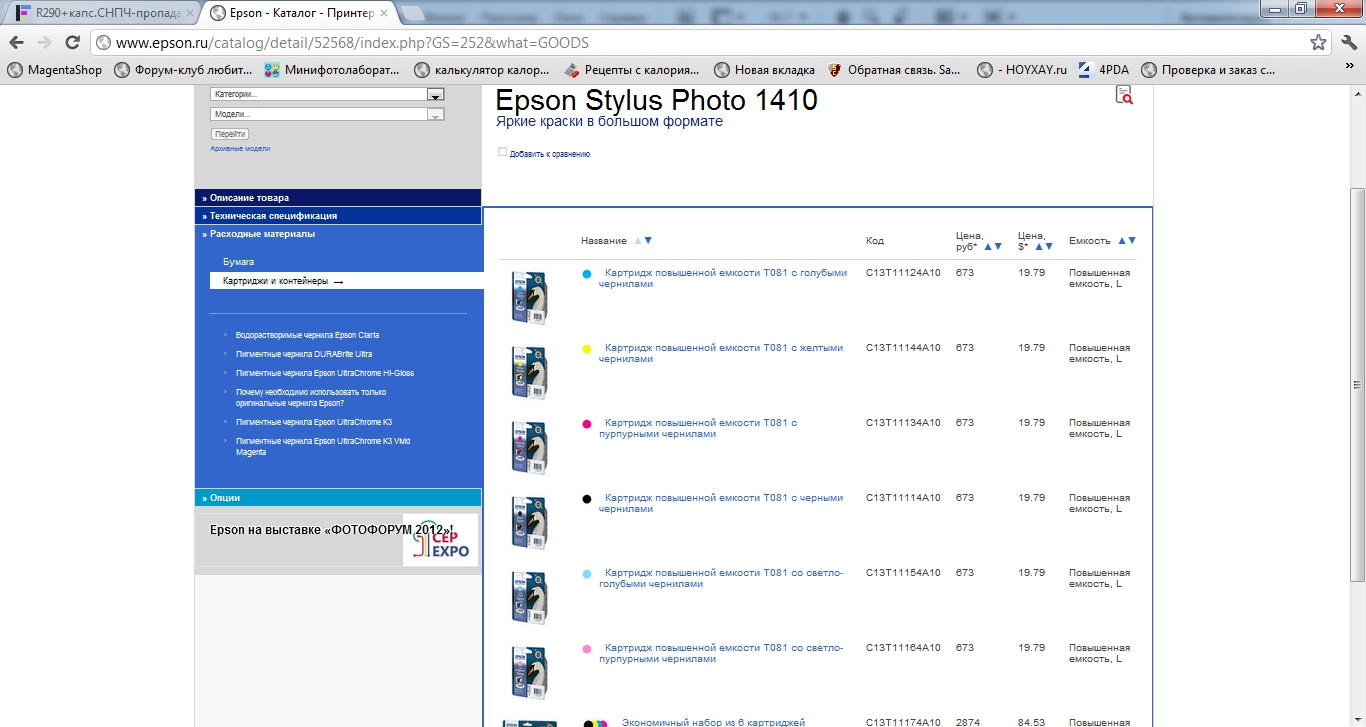Image resolution: width=1366 pixels, height=727 pixels.
Task: Open Пигментные чернила DURABrite Ultra link
Action: 304,354
